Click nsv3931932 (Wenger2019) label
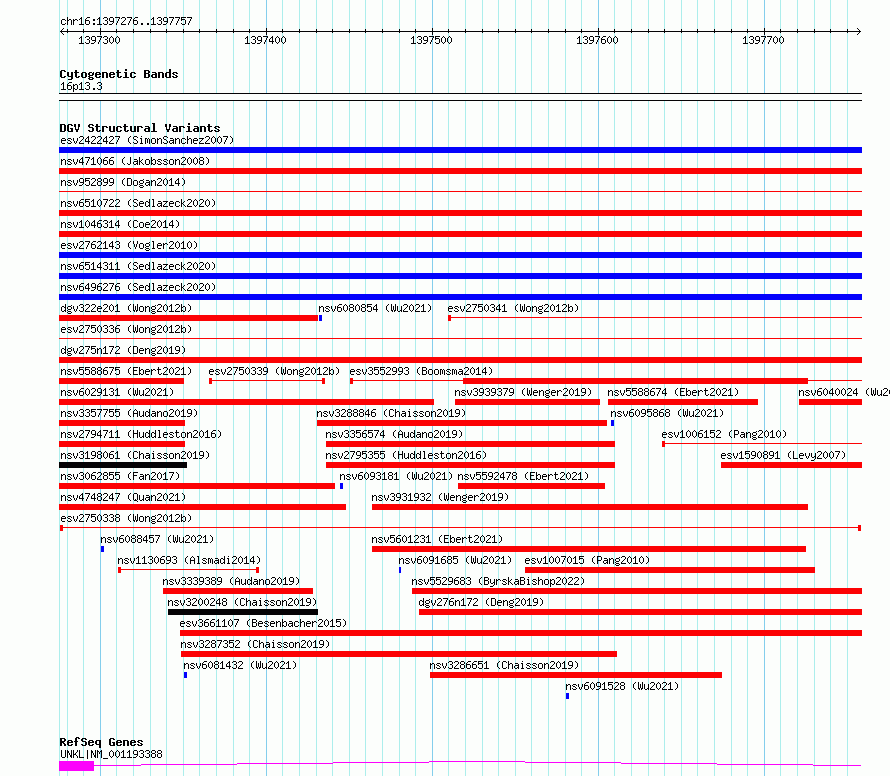The width and height of the screenshot is (890, 776). [x=440, y=497]
